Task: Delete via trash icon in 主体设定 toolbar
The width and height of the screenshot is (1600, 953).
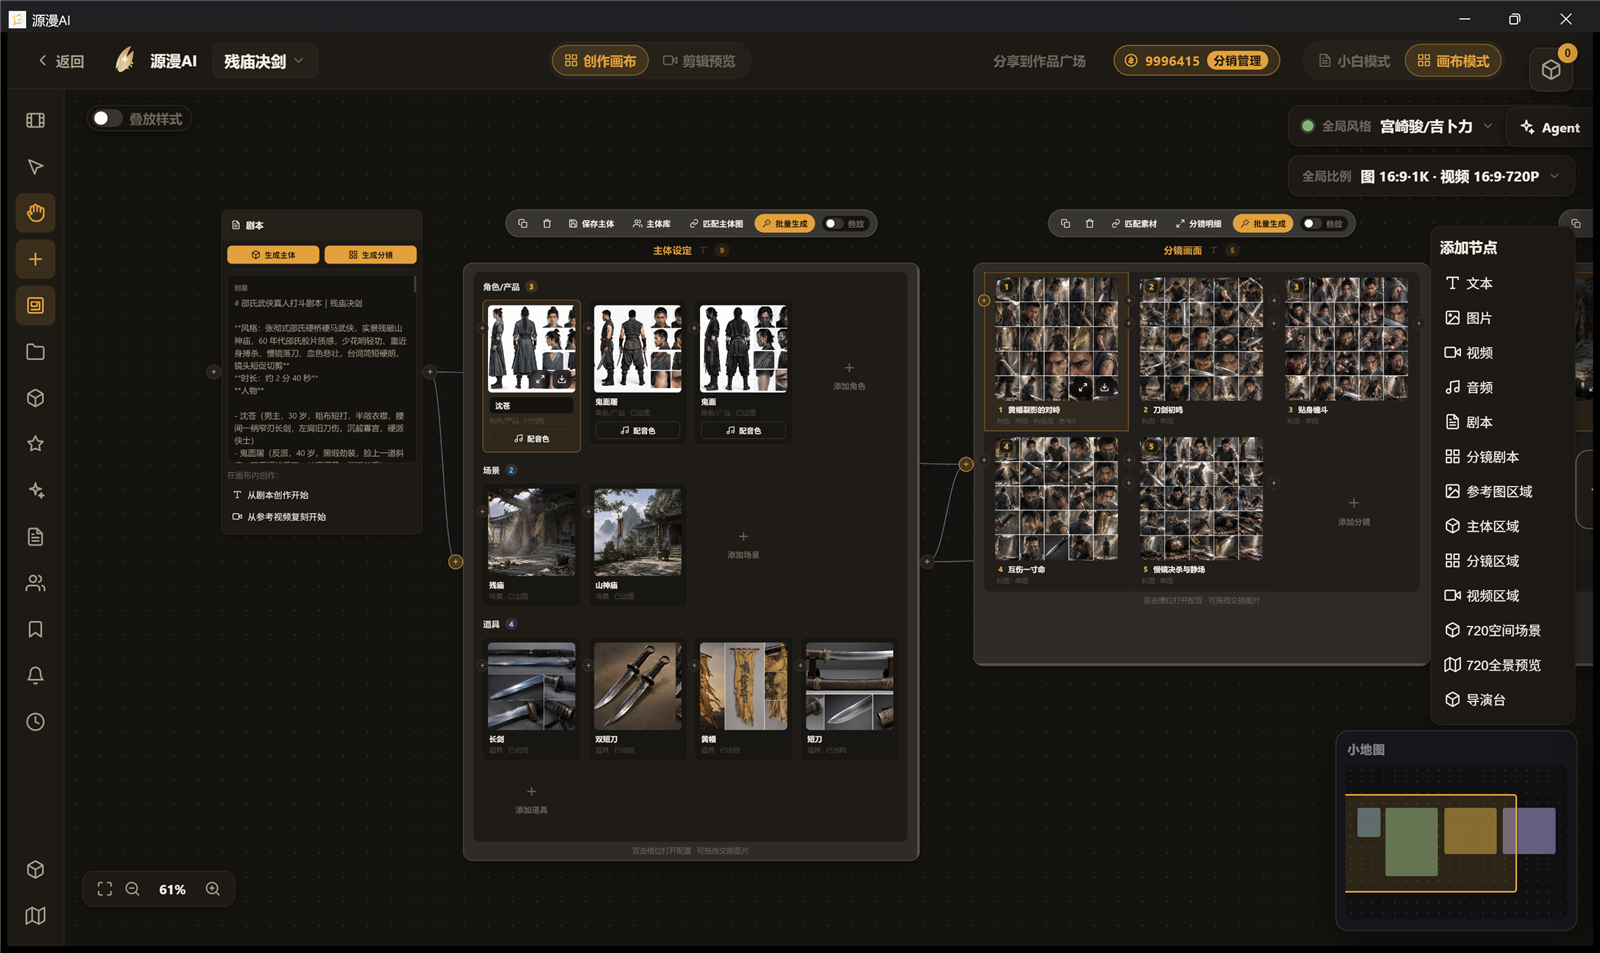Action: tap(547, 224)
